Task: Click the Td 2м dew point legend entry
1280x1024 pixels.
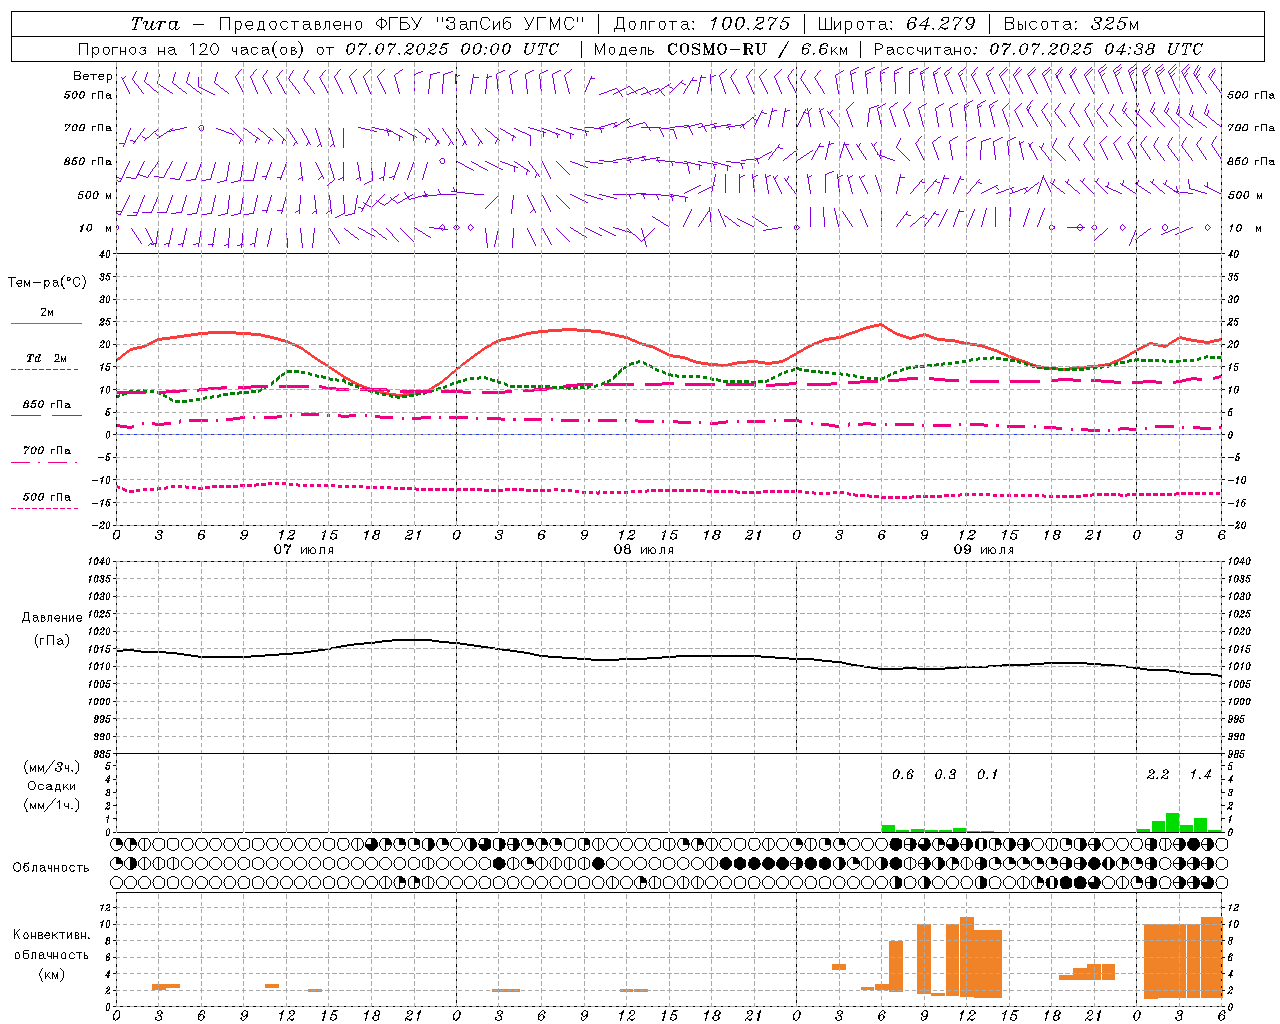Action: 47,358
